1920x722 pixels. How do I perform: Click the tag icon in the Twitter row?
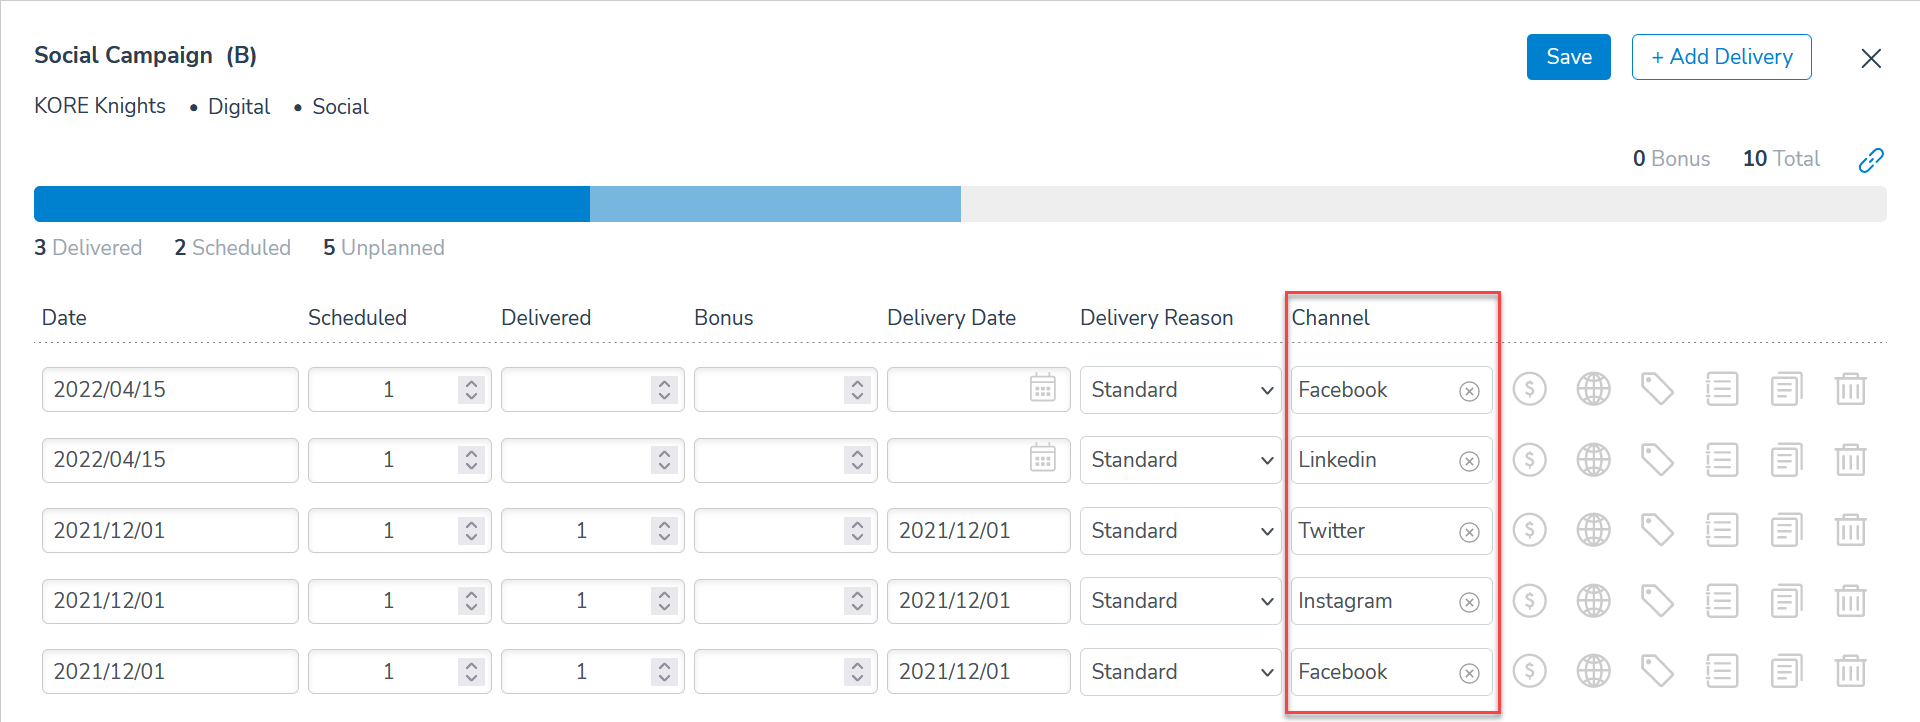tap(1657, 530)
